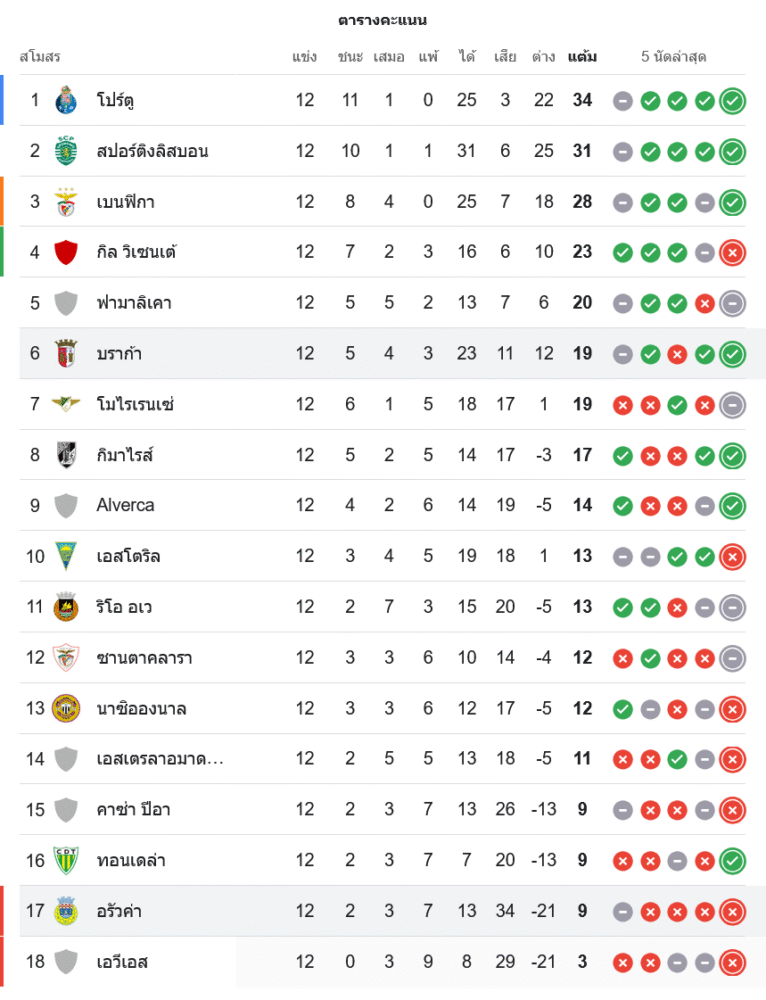Click the แข่ง matches played column header
Image resolution: width=766 pixels, height=1000 pixels.
305,57
